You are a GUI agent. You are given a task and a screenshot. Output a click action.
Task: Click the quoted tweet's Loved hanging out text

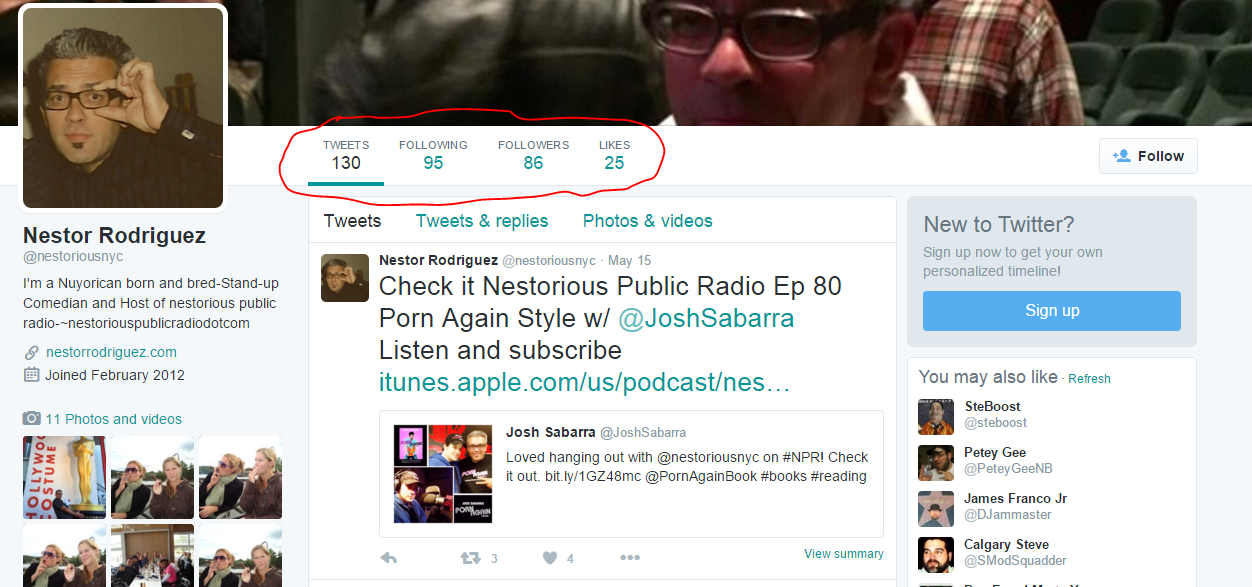[687, 466]
